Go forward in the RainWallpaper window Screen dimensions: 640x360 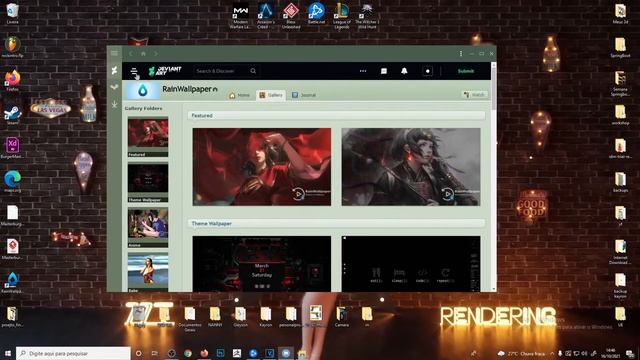(x=156, y=53)
